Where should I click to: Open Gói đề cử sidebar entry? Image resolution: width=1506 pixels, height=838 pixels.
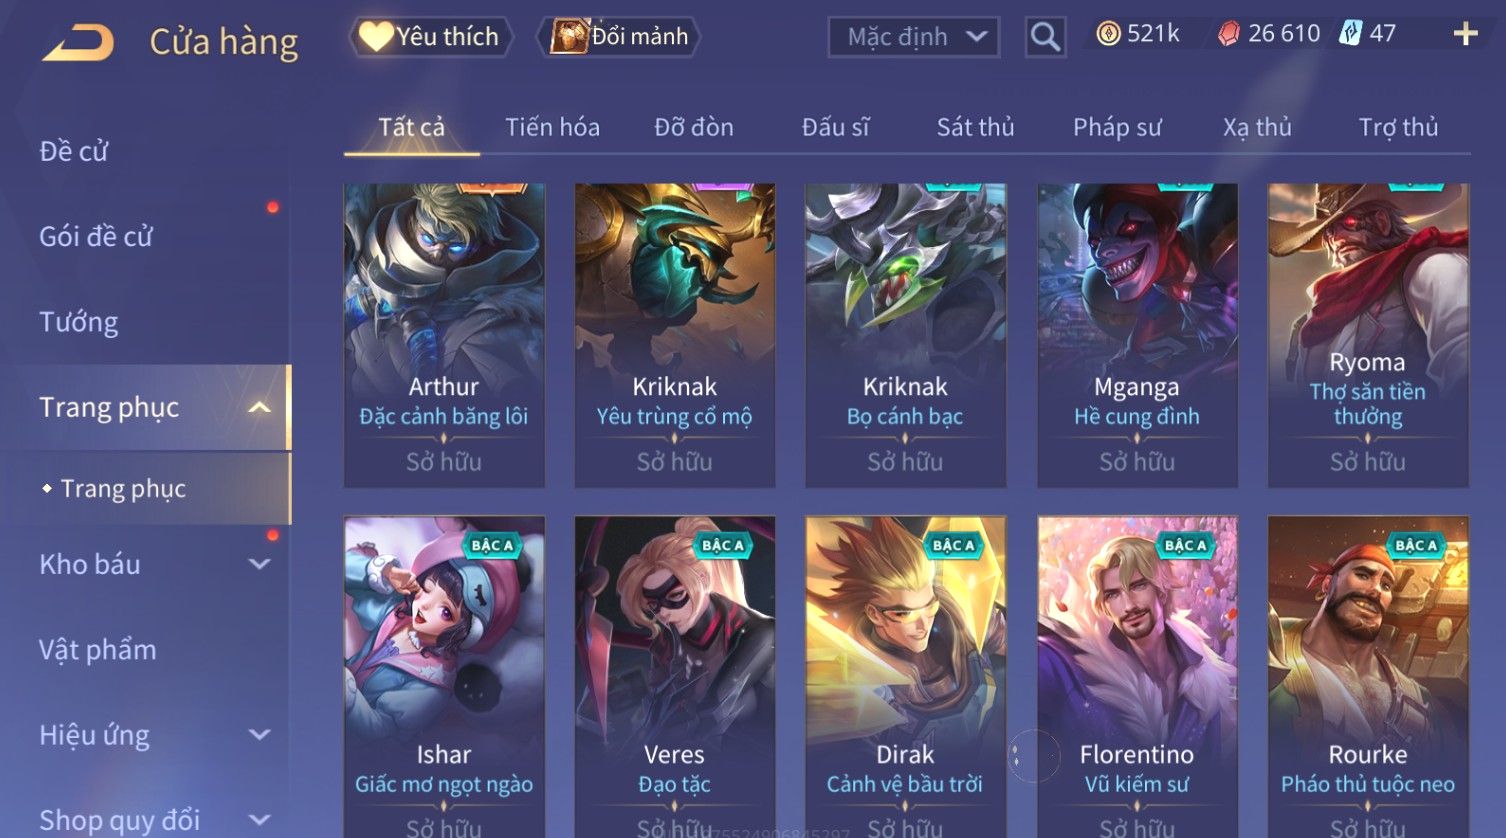[x=96, y=237]
